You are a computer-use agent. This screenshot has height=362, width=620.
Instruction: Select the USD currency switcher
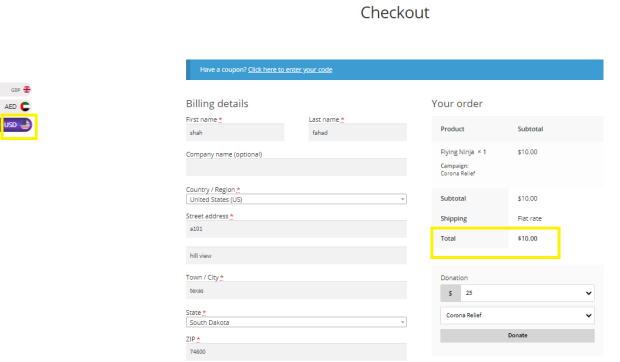(x=17, y=125)
